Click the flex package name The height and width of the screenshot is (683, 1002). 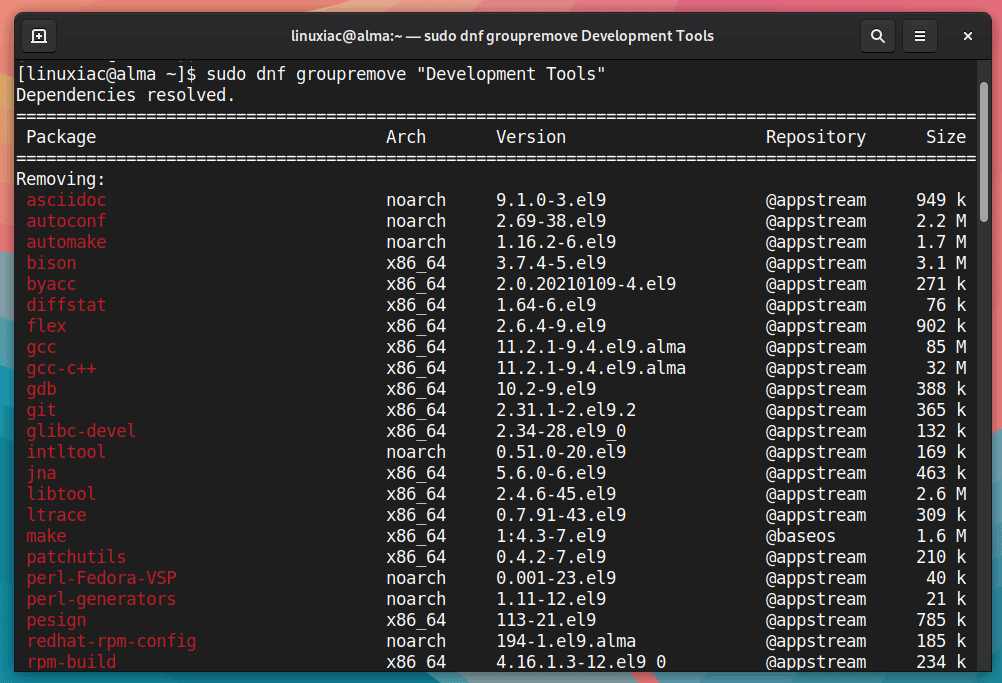pos(46,326)
